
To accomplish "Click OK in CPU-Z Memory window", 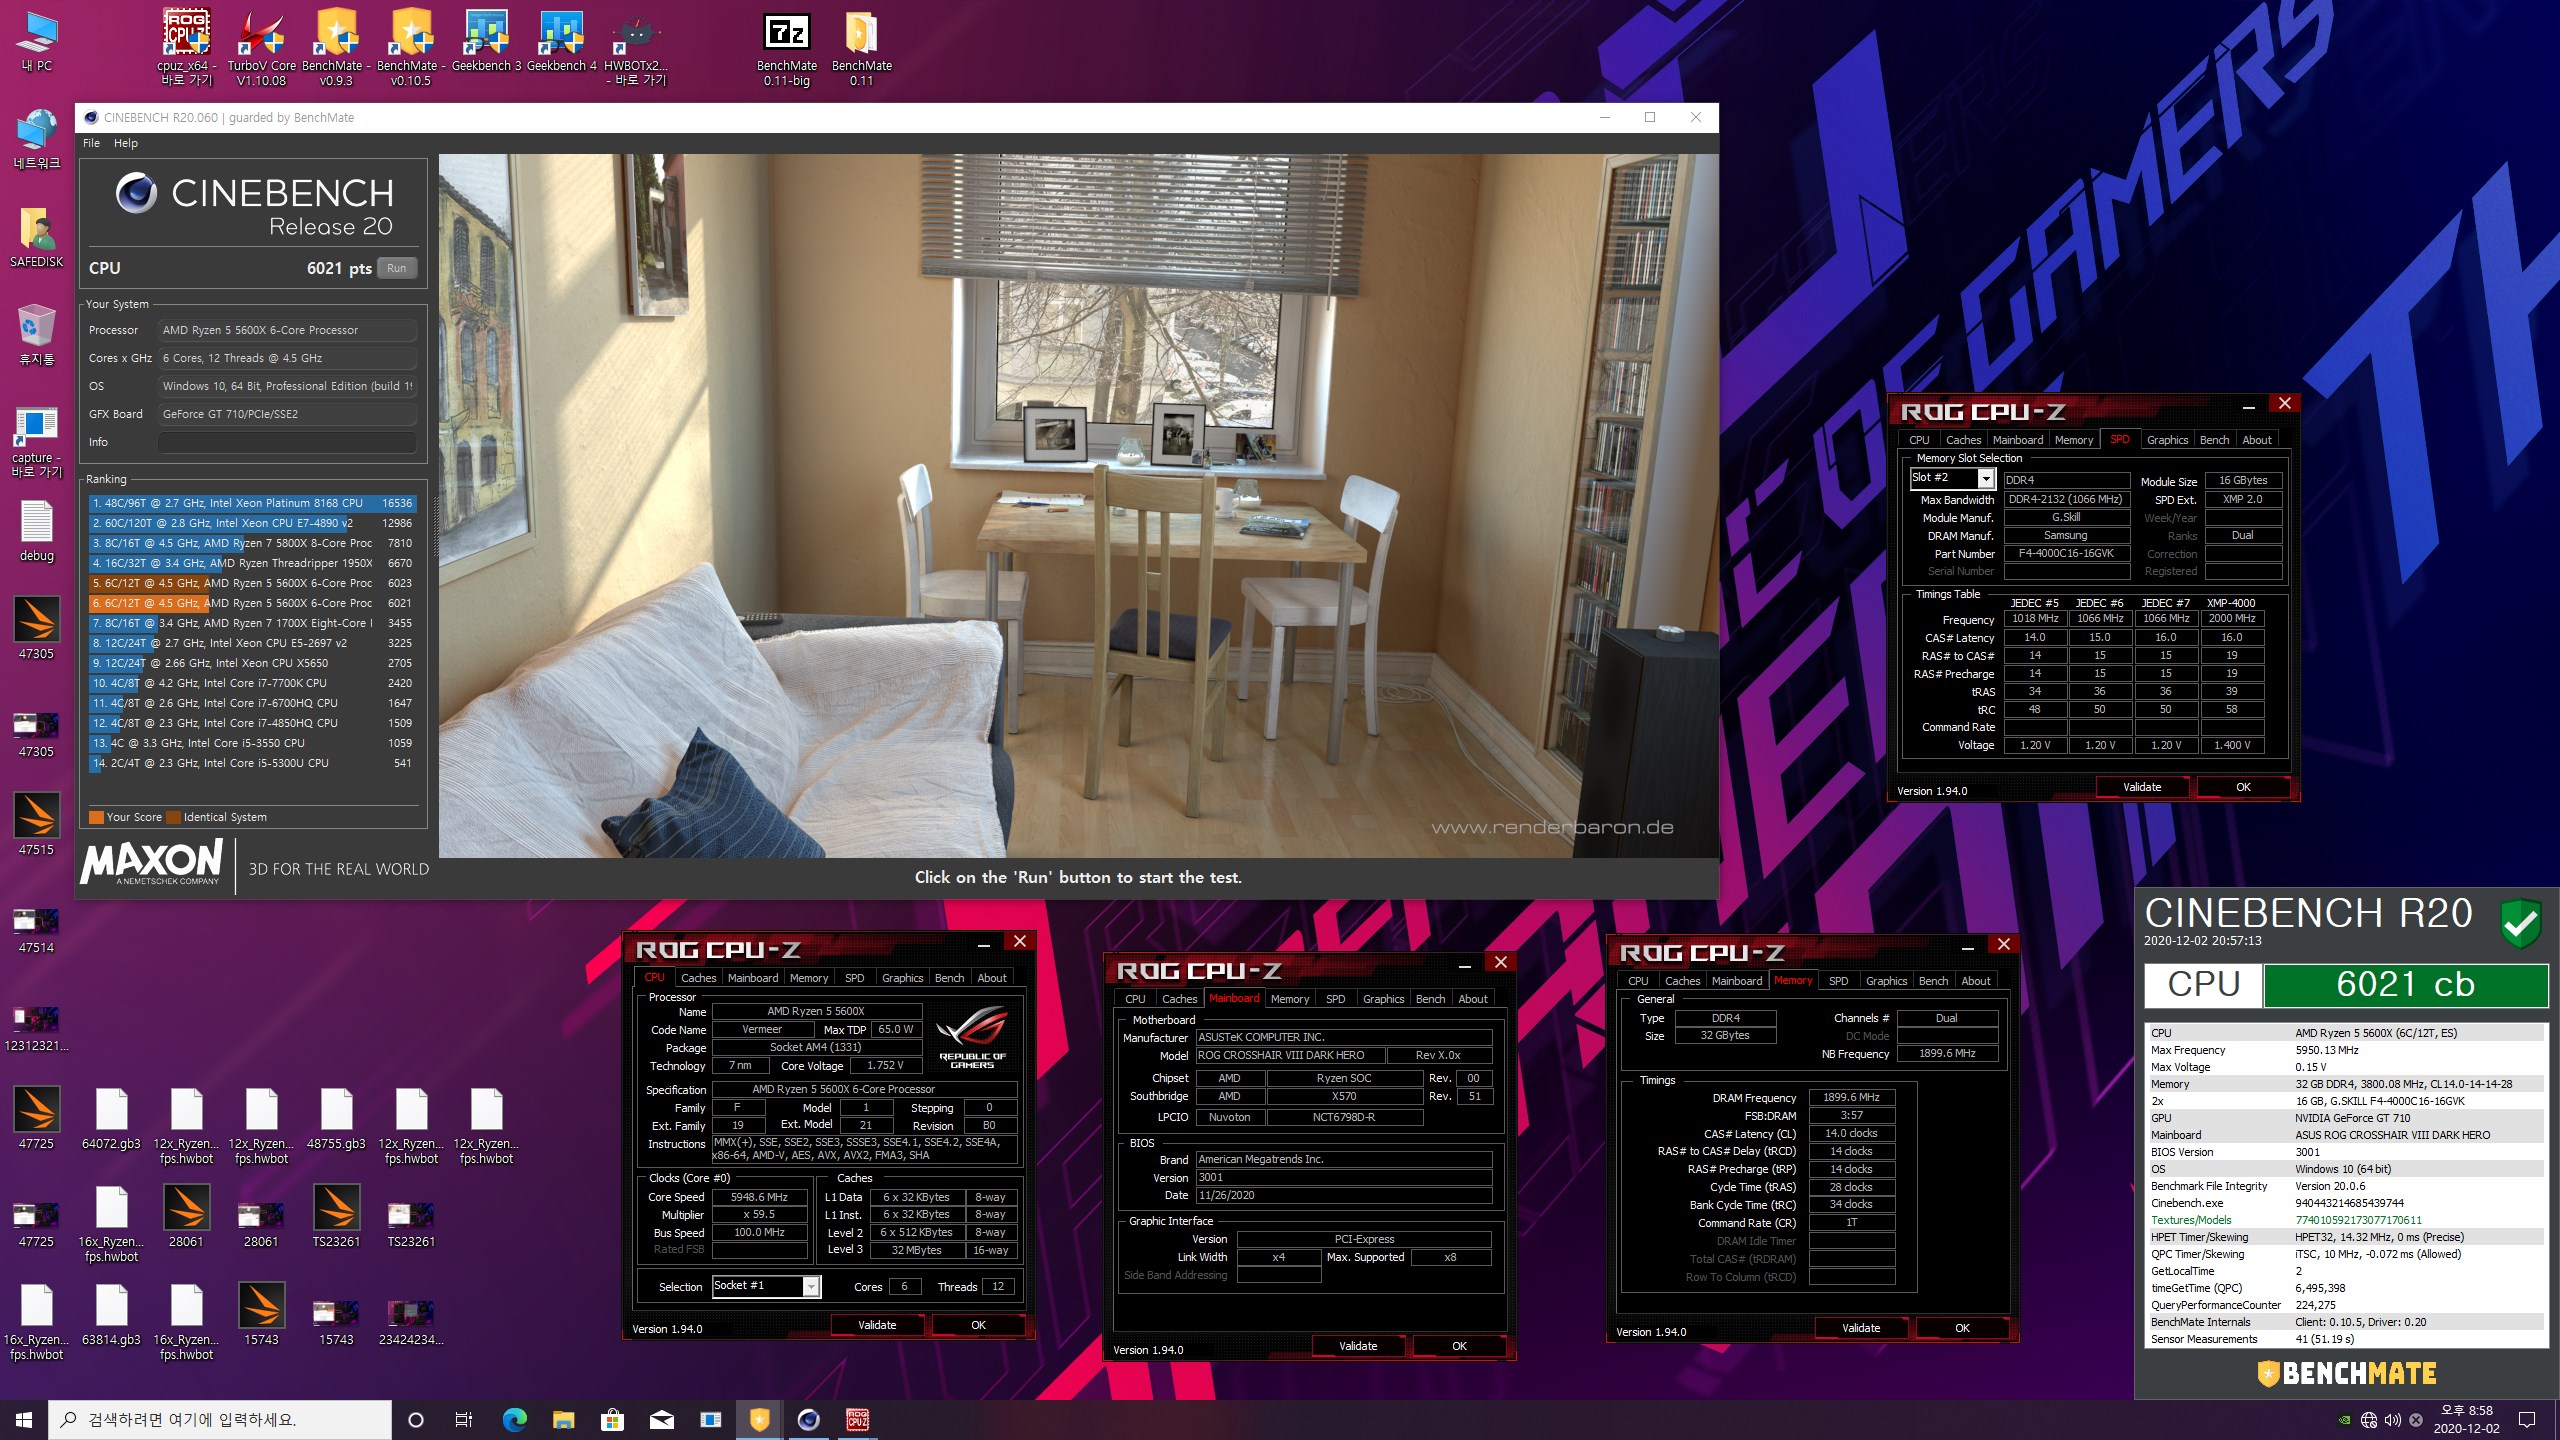I will click(x=1962, y=1328).
